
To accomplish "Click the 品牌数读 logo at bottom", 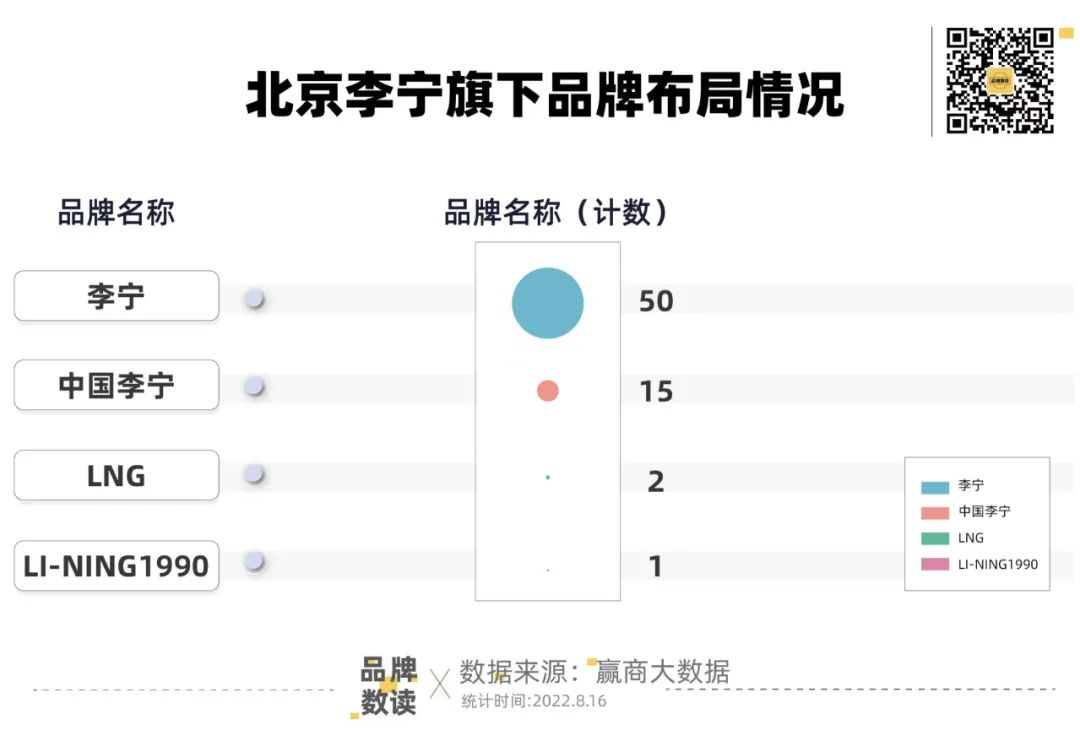I will click(388, 686).
